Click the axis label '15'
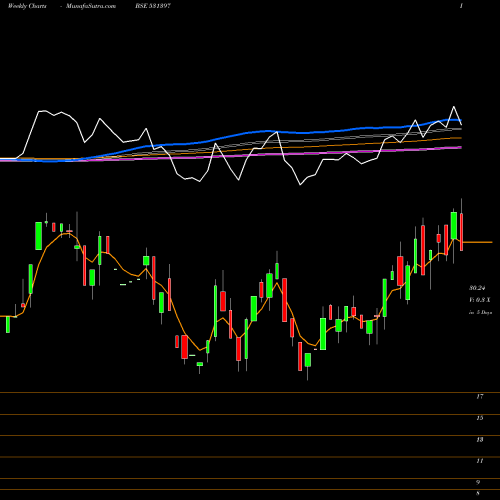This screenshot has width=500, height=500. 480,418
